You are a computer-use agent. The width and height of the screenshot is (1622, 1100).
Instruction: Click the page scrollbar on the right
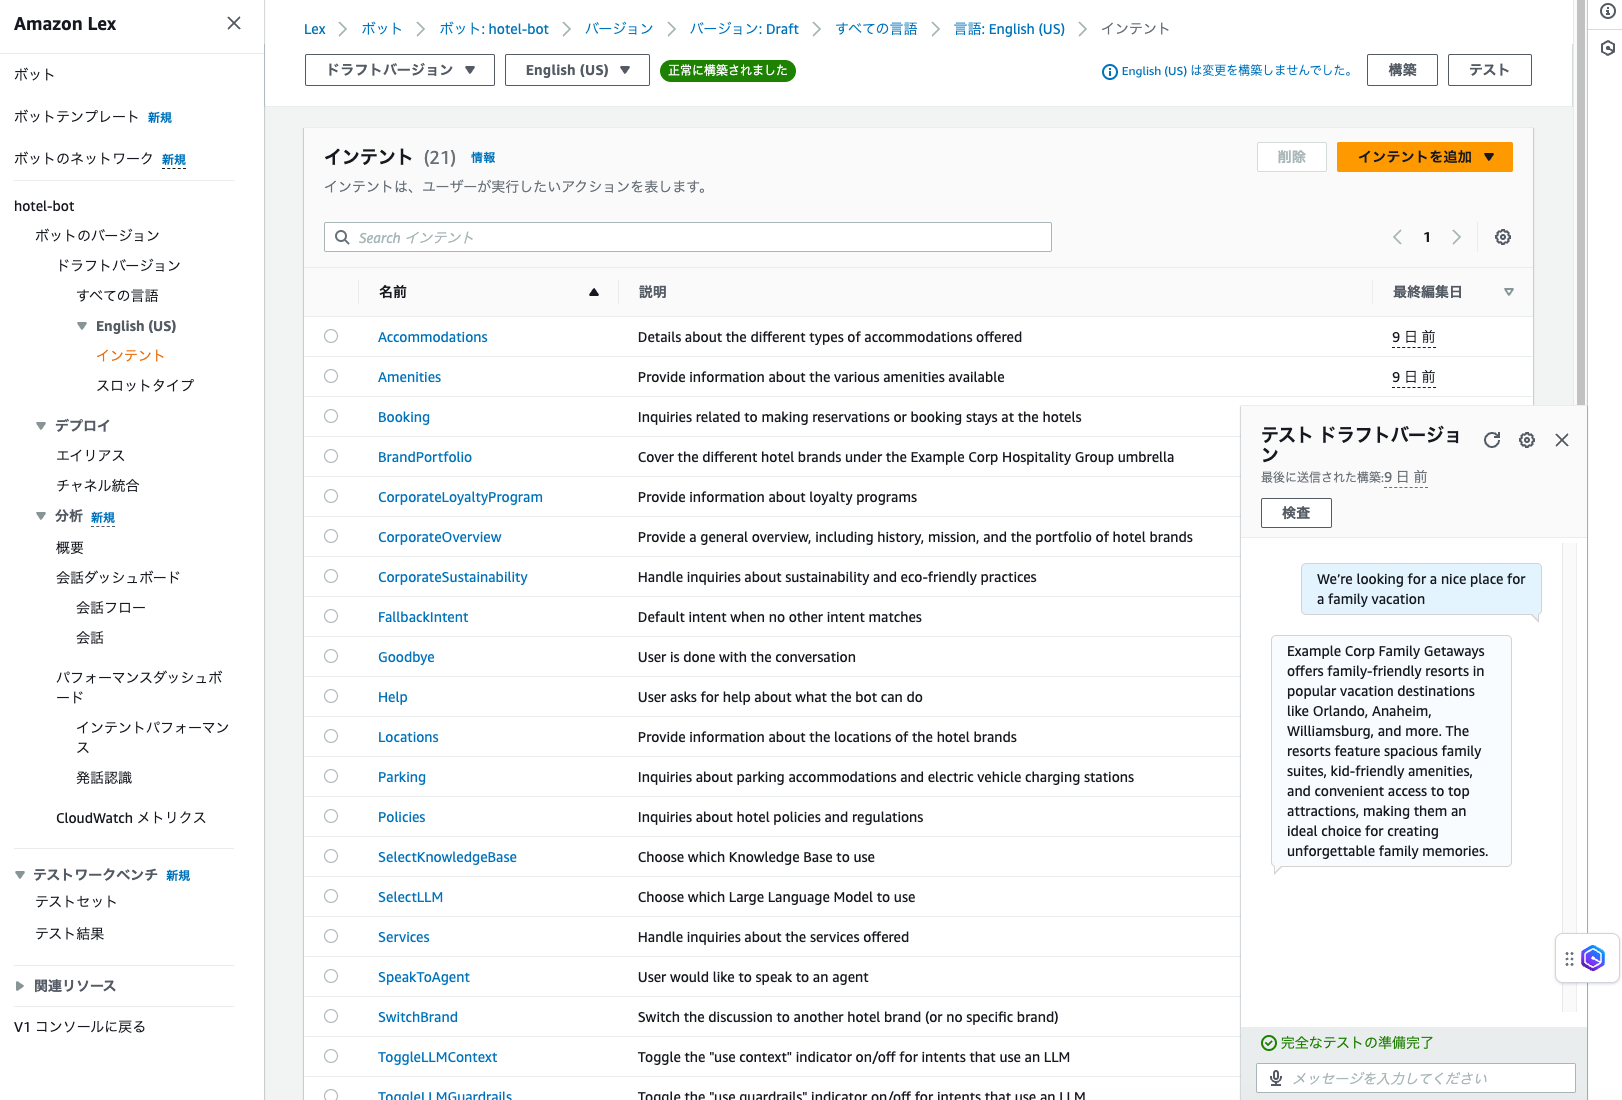(1580, 203)
